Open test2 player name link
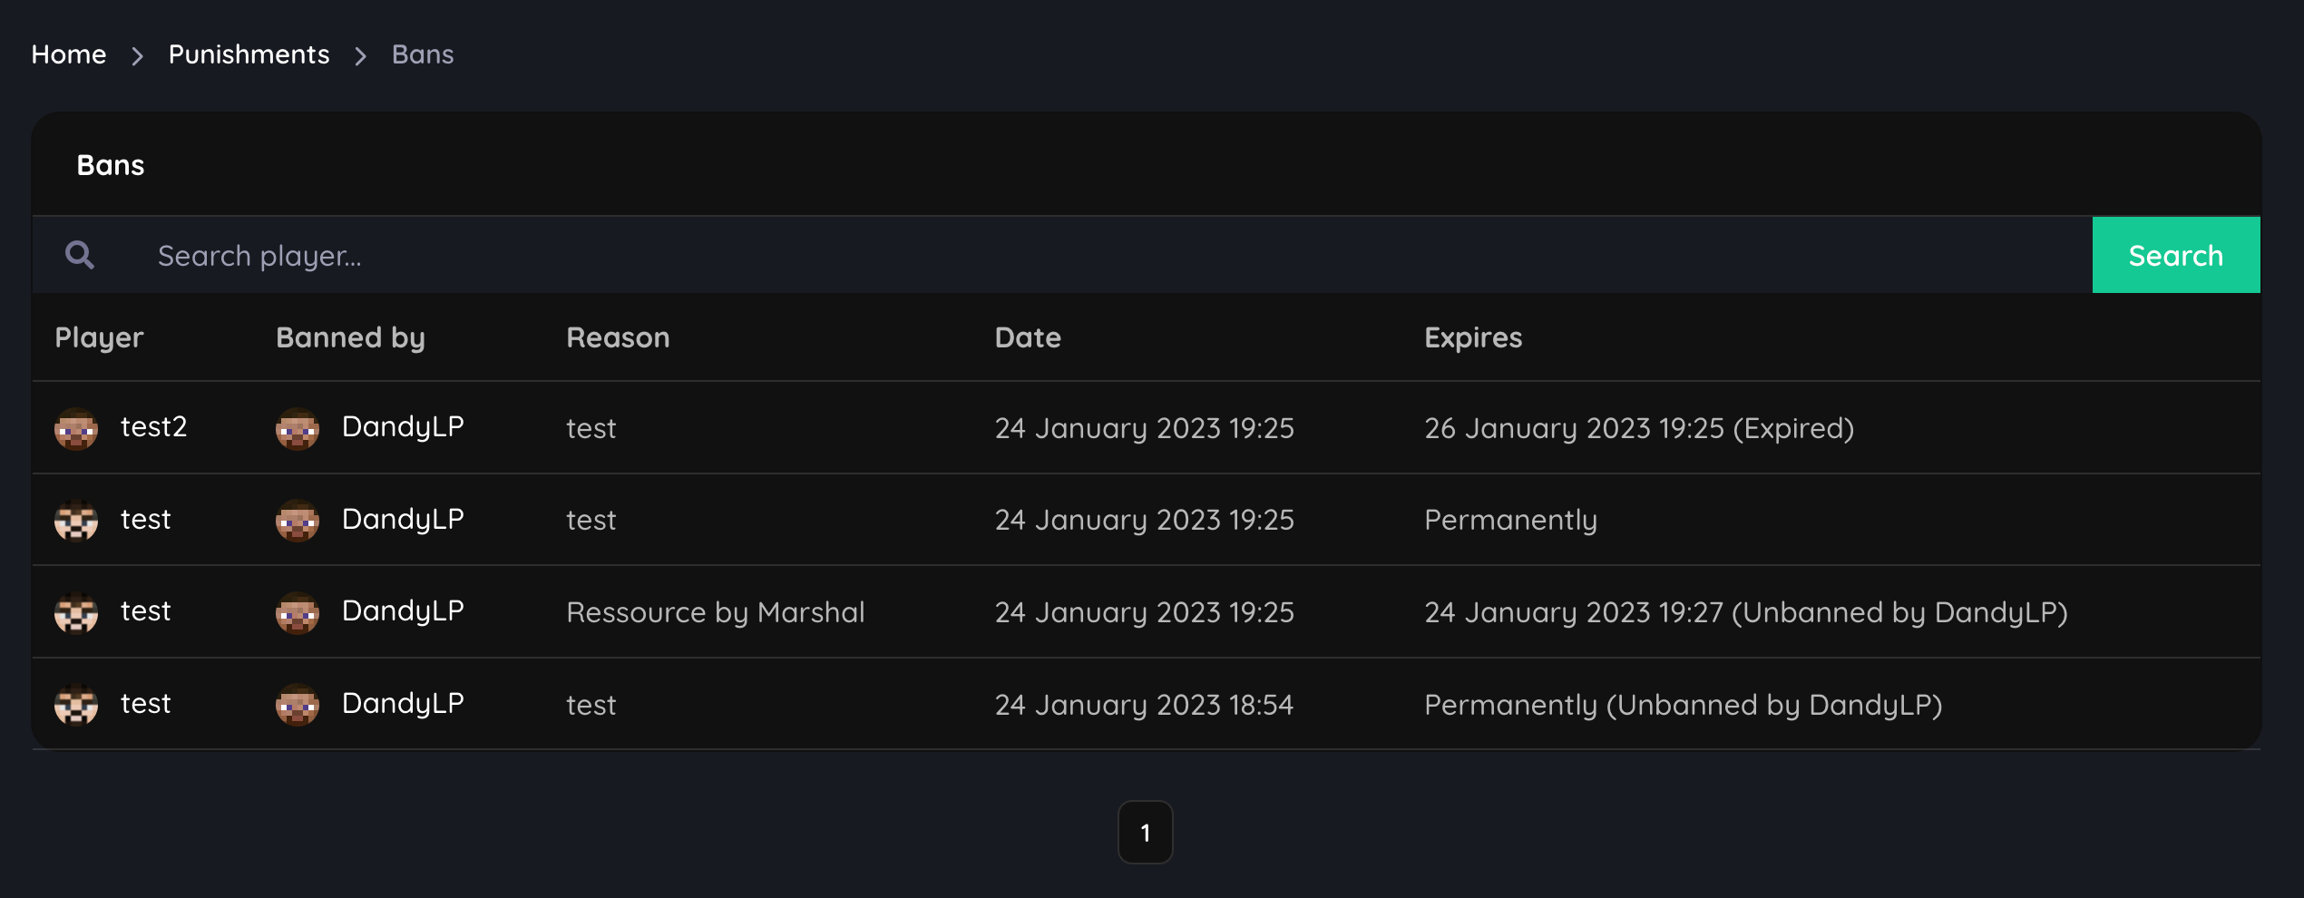This screenshot has height=898, width=2304. click(x=154, y=427)
